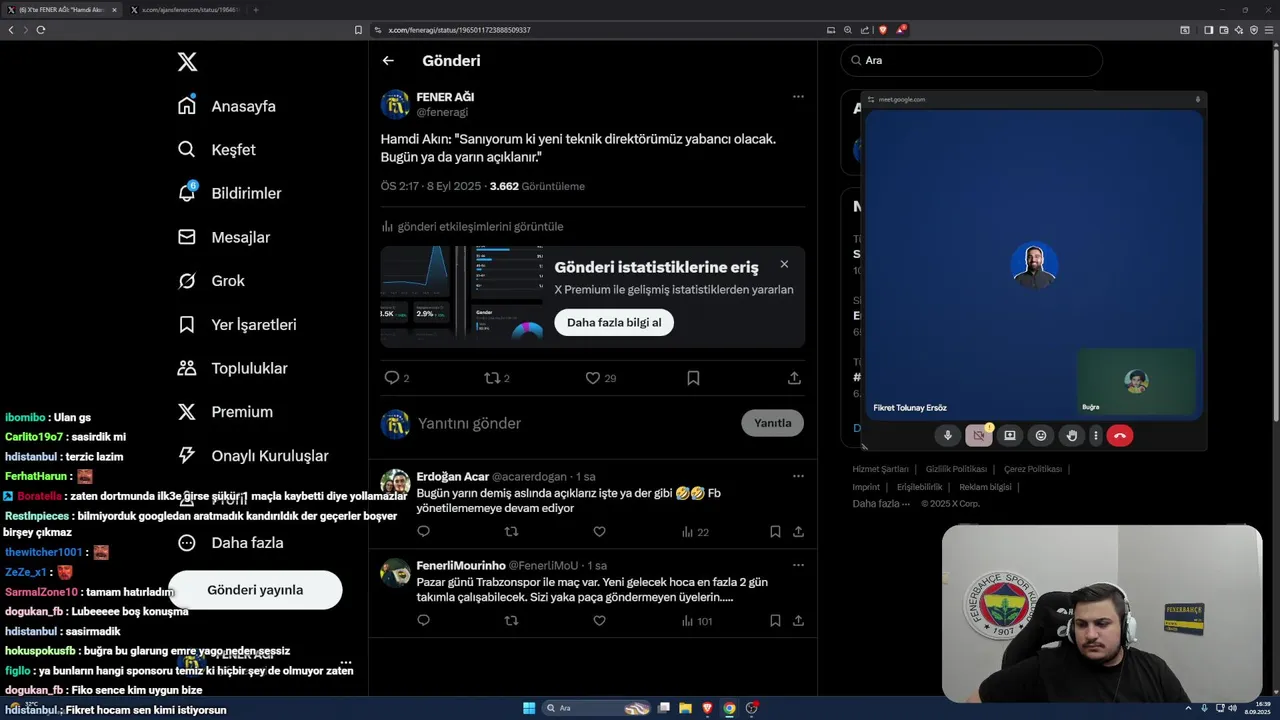Reply icon on main post with 2 replies
Screen dimensions: 1280x720
tap(392, 378)
